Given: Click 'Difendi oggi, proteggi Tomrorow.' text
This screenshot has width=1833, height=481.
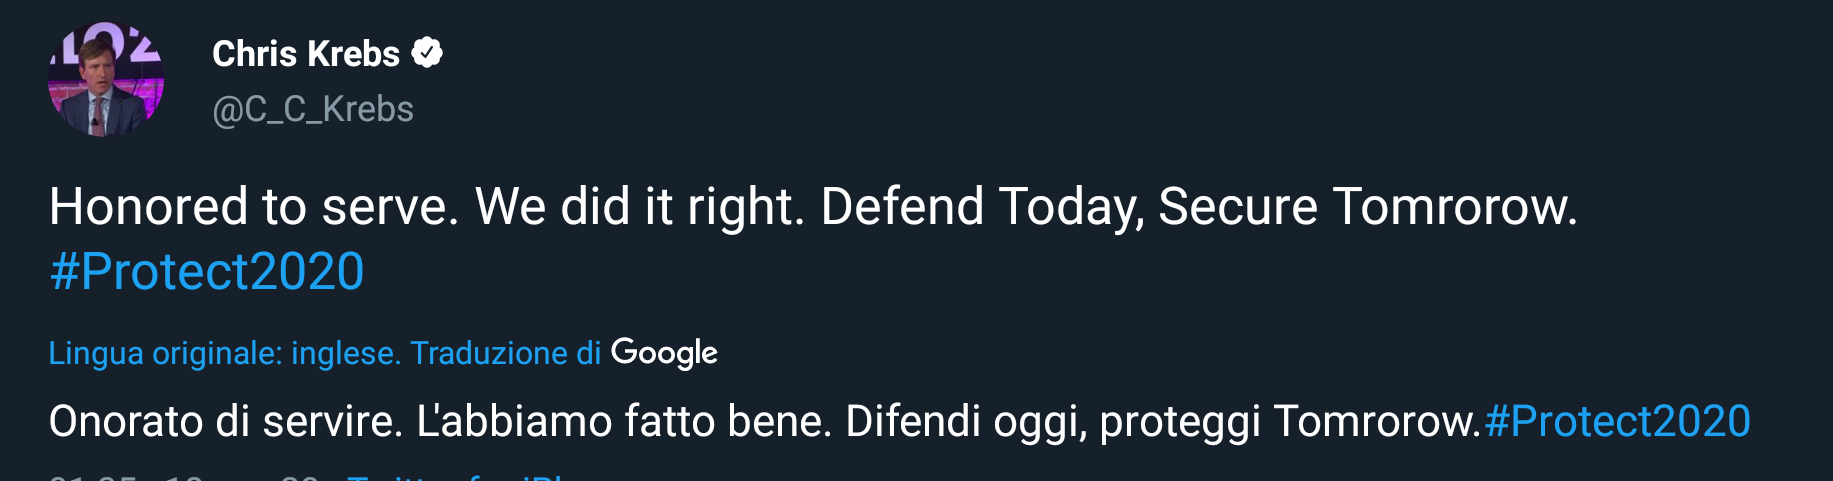Looking at the screenshot, I should coord(1162,421).
